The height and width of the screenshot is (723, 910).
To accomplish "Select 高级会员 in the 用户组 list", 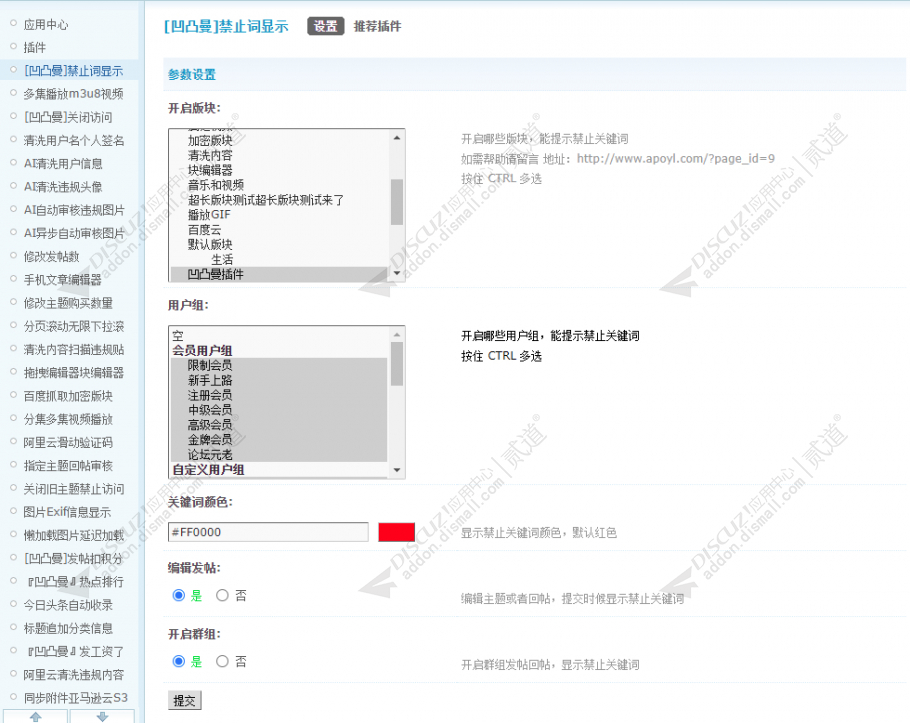I will (279, 425).
